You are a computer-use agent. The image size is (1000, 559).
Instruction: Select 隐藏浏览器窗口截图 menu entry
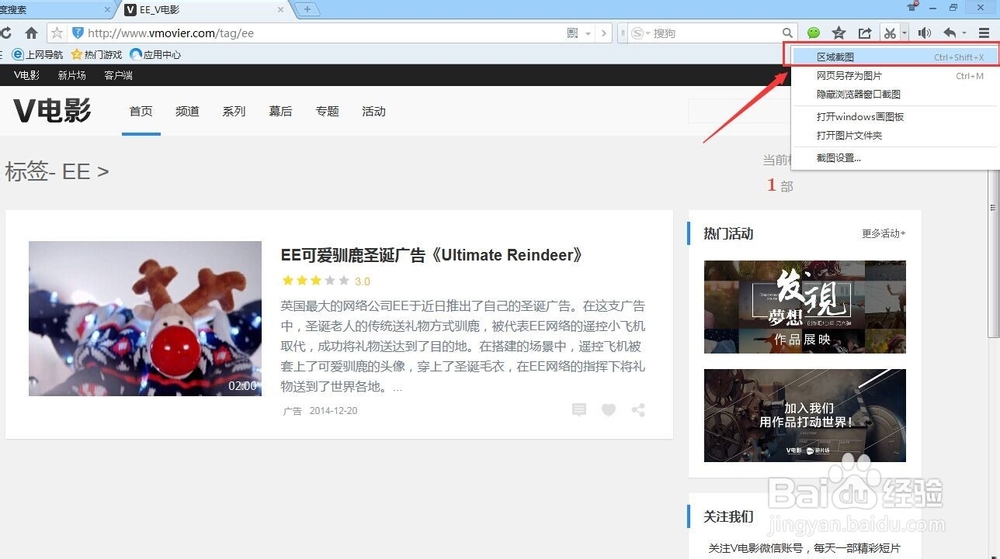895,94
